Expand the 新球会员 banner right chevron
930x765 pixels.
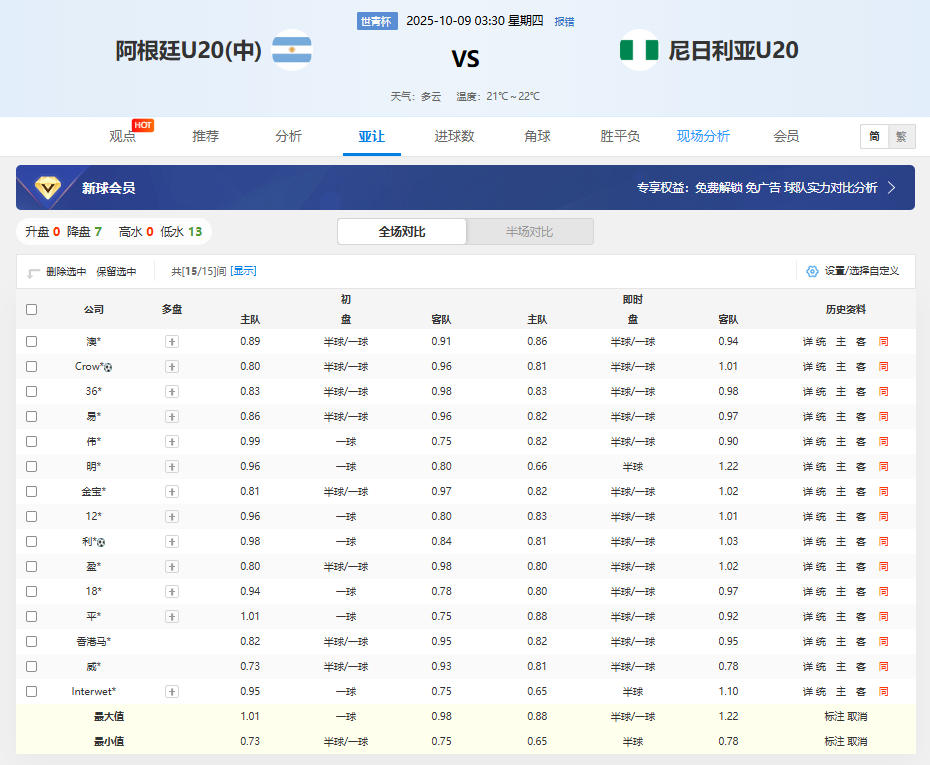pyautogui.click(x=892, y=187)
